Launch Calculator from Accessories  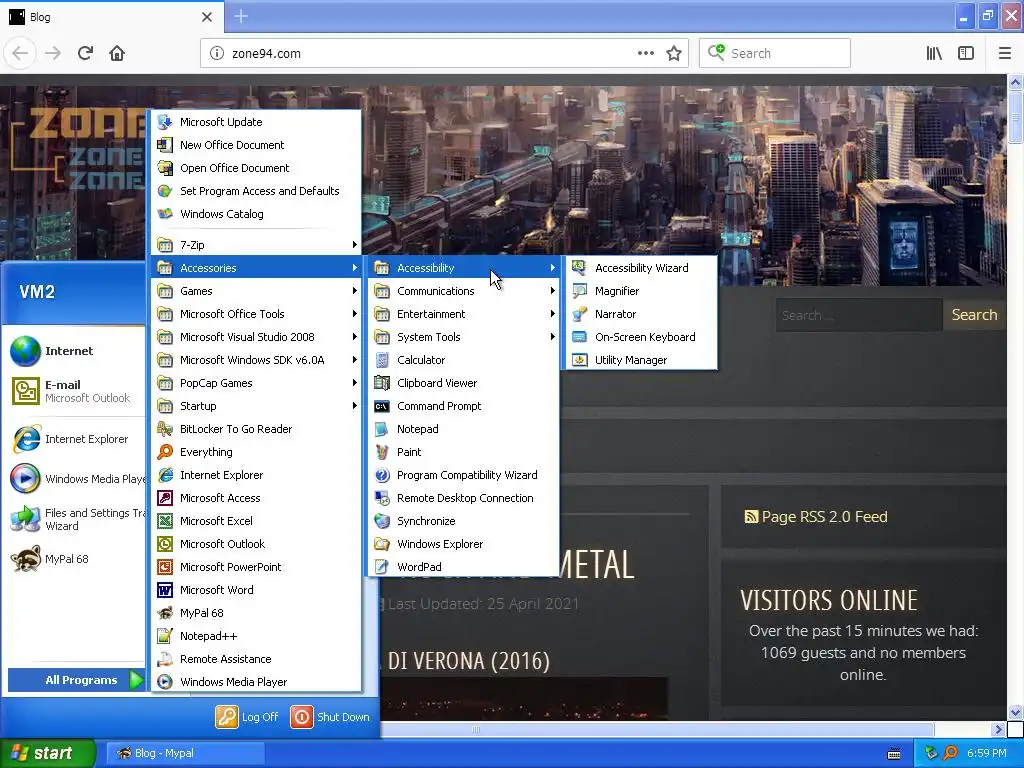tap(463, 360)
